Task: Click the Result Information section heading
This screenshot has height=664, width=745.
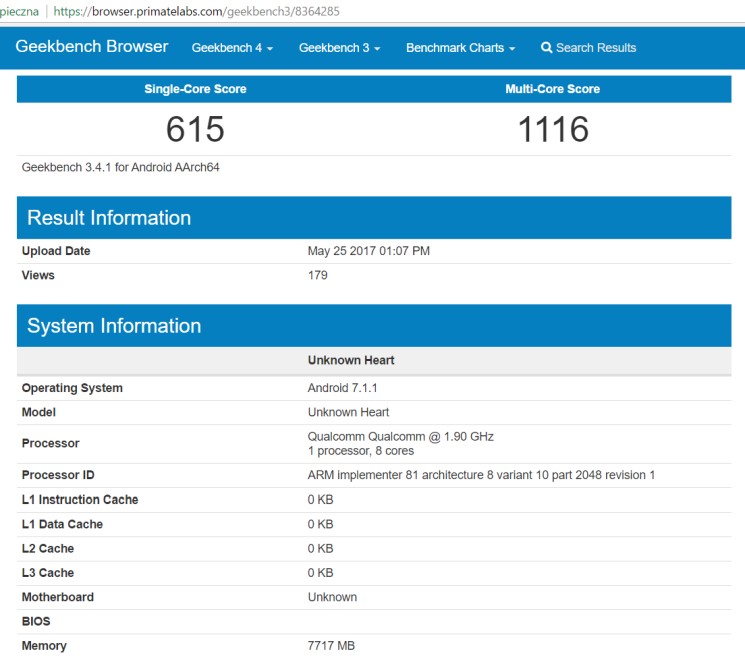Action: tap(109, 218)
